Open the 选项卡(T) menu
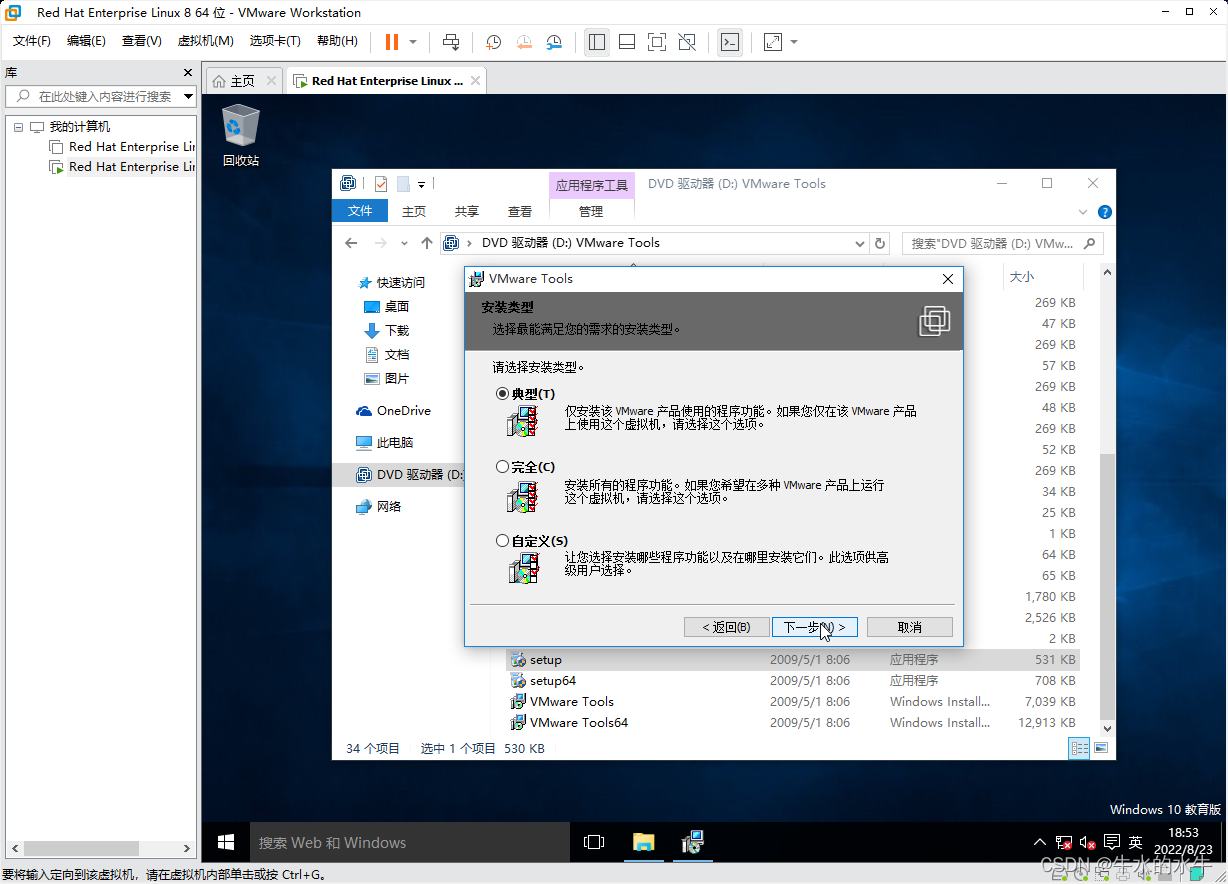The width and height of the screenshot is (1228, 884). point(275,41)
